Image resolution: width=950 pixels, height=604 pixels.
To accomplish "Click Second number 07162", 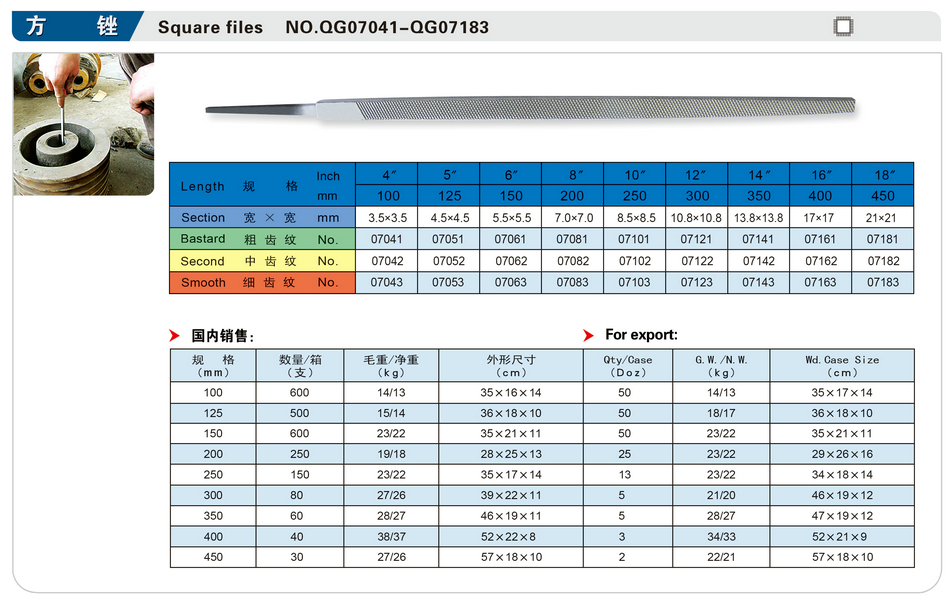I will click(820, 261).
